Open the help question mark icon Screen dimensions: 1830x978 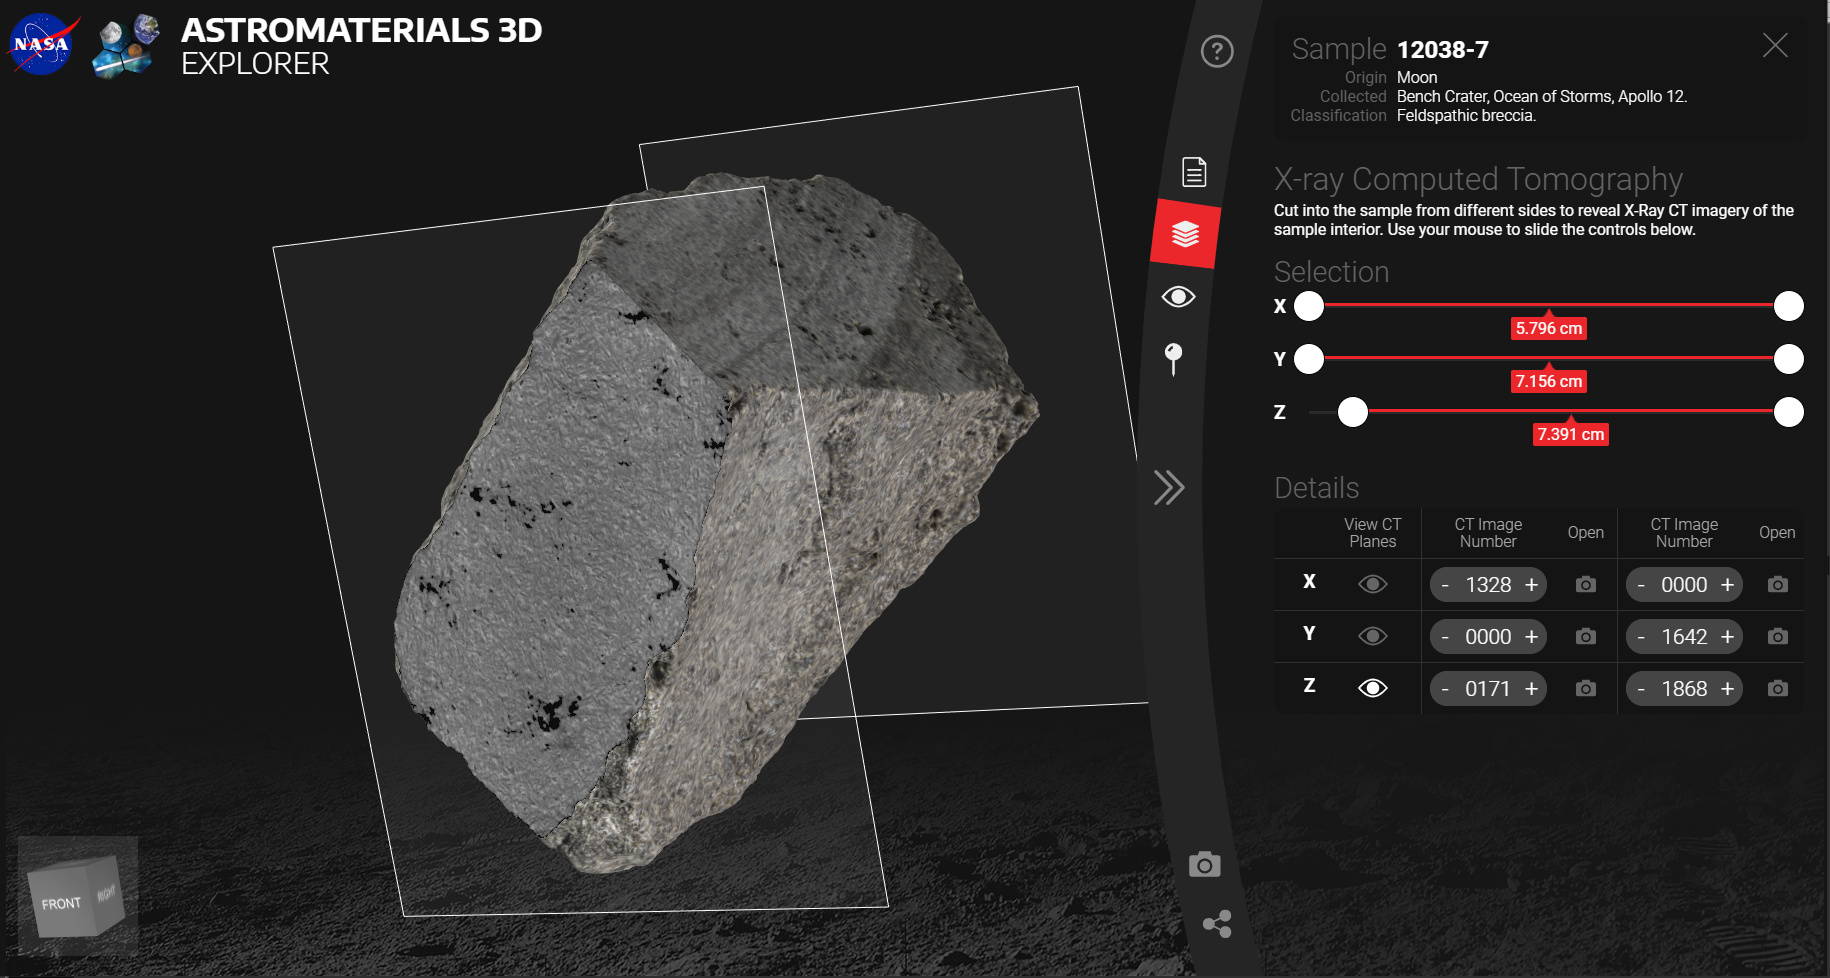point(1217,51)
